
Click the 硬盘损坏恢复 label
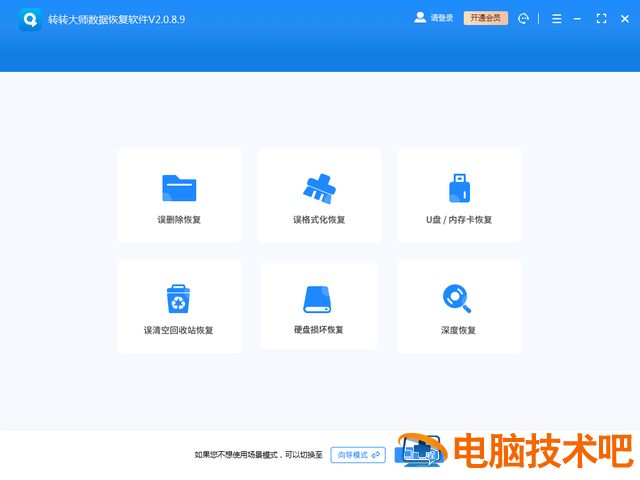tap(319, 330)
